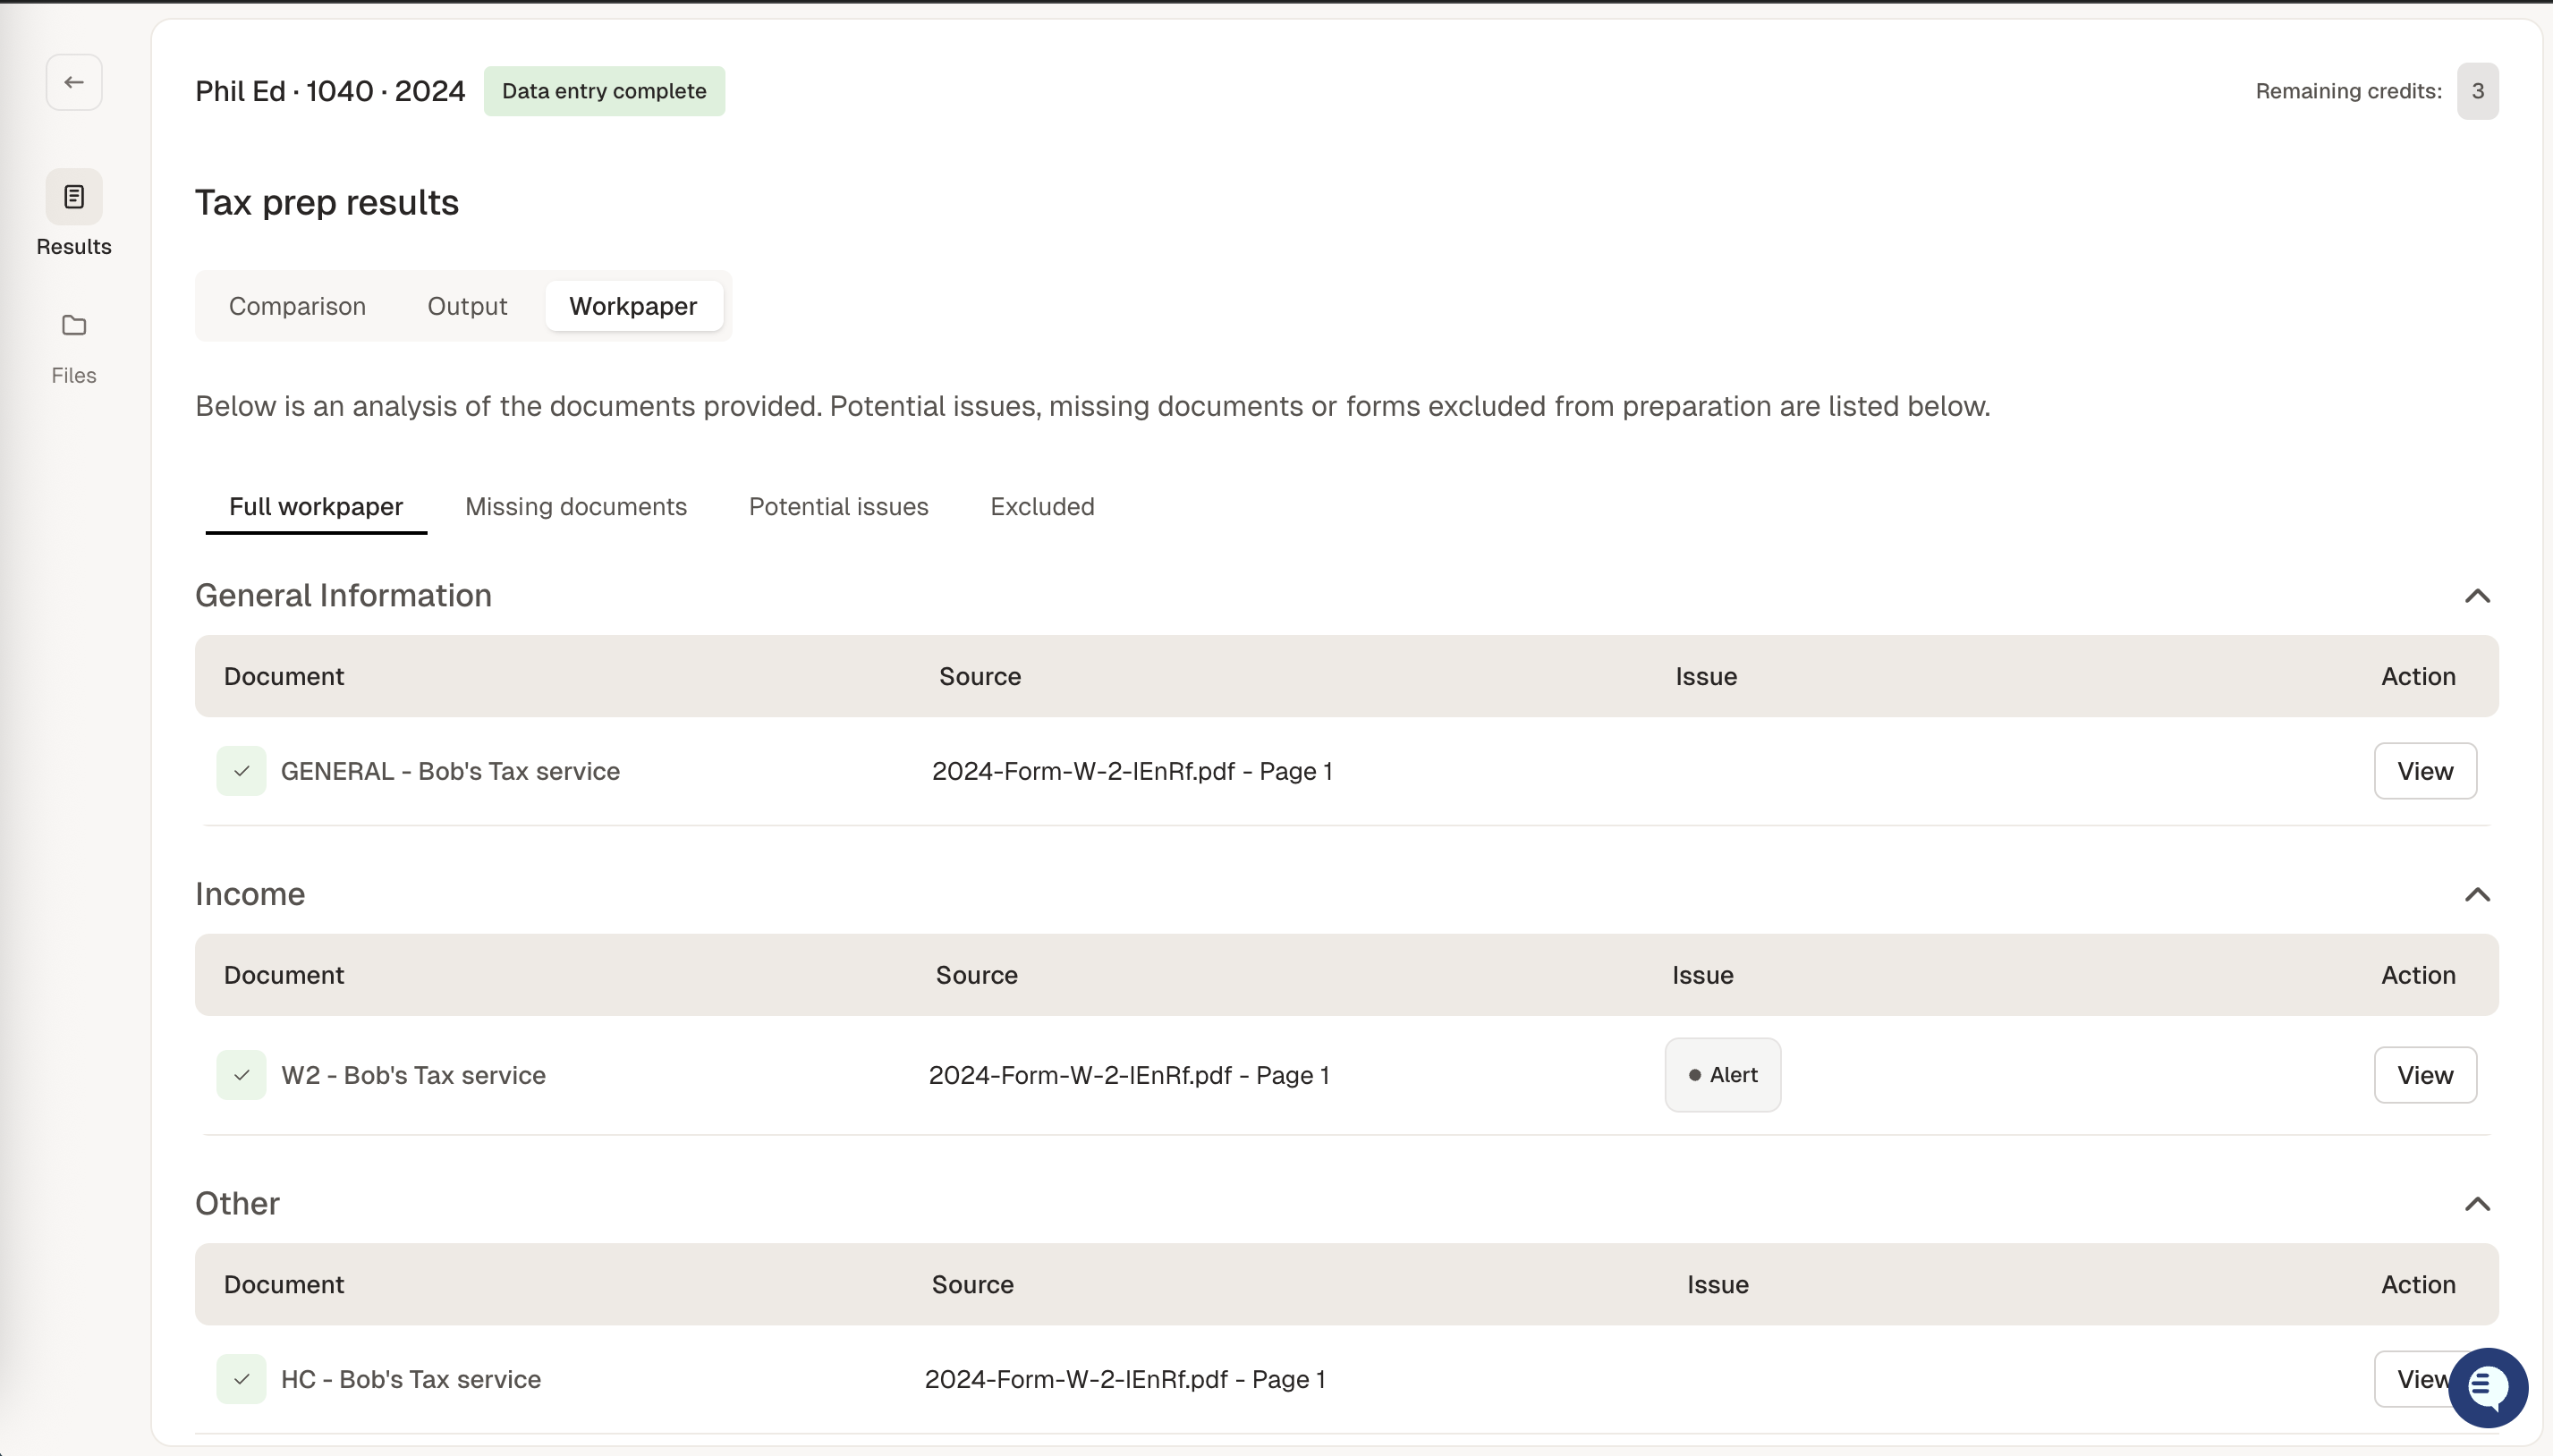Show the Excluded tab
Image resolution: width=2553 pixels, height=1456 pixels.
point(1042,507)
